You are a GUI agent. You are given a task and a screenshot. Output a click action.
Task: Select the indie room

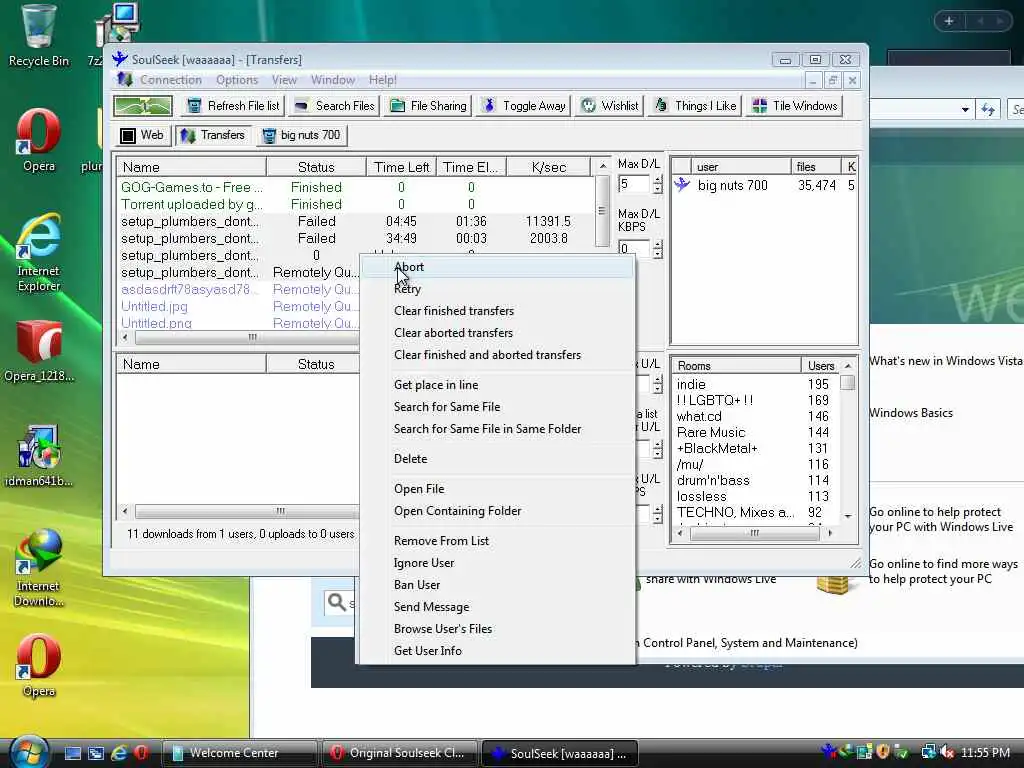[x=756, y=384]
